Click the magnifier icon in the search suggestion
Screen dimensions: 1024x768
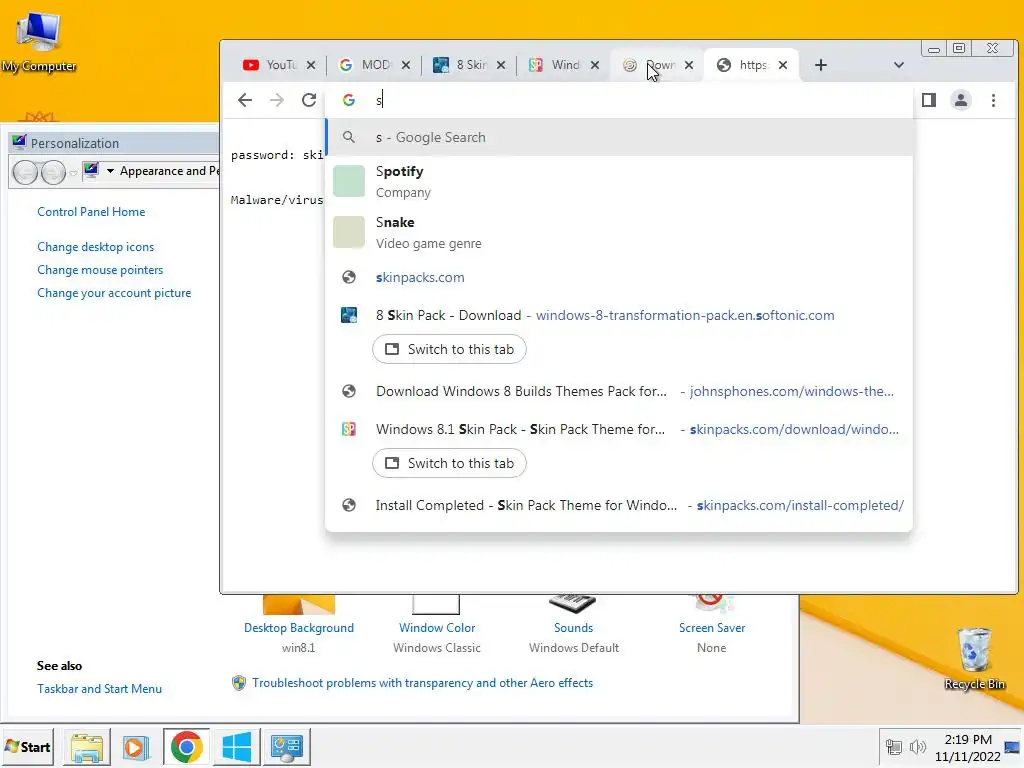pyautogui.click(x=349, y=137)
